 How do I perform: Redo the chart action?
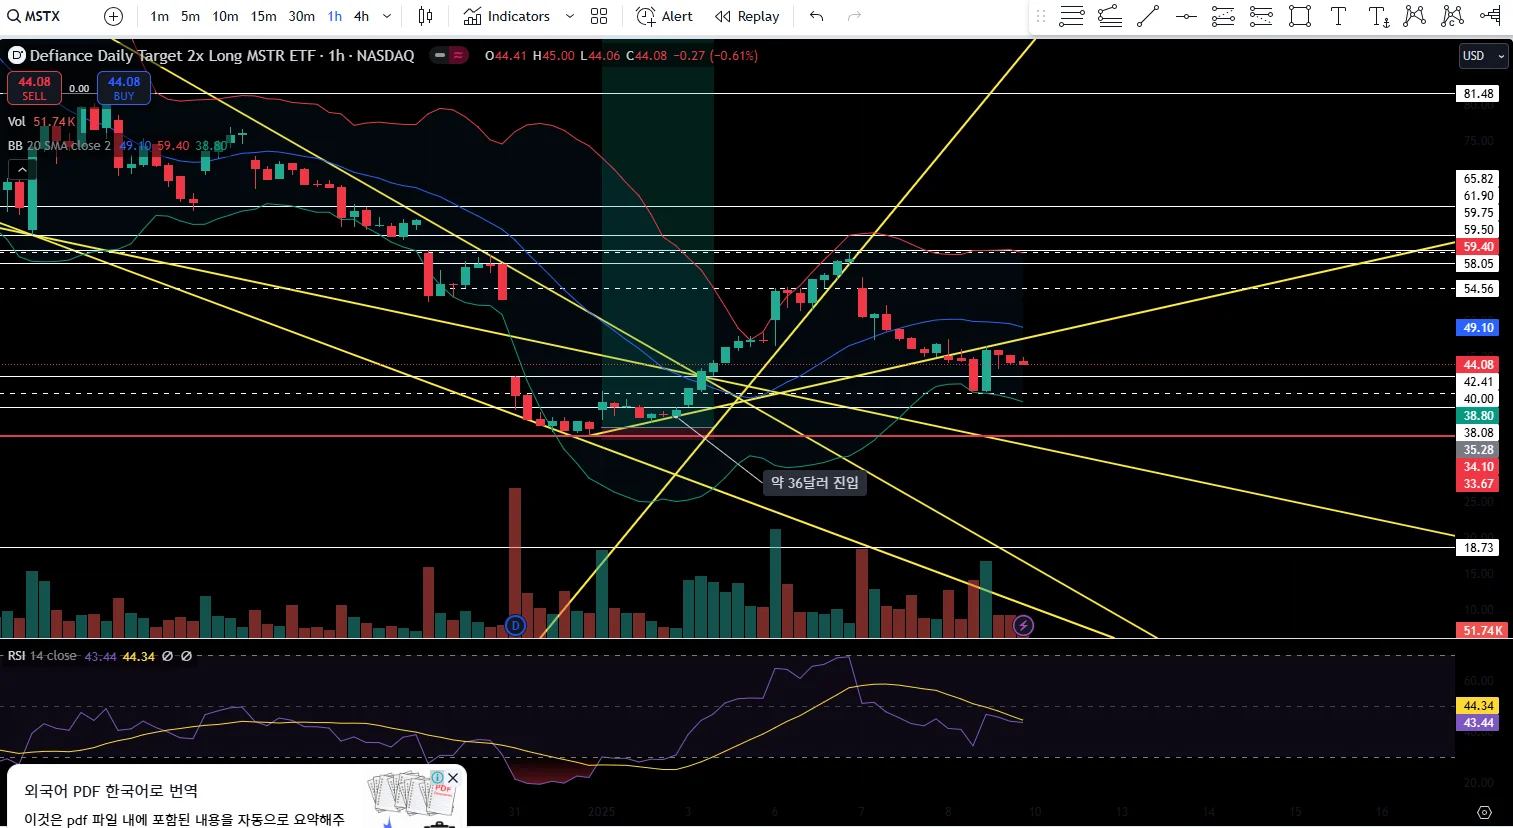[x=854, y=16]
